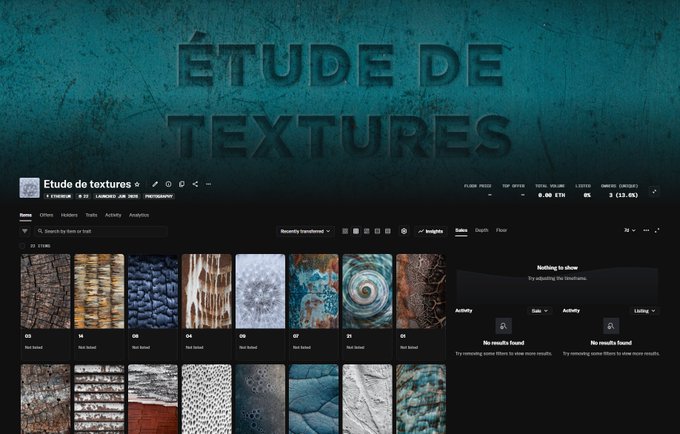Click the FLOOR PRICE stat label
The image size is (680, 434).
tap(478, 186)
